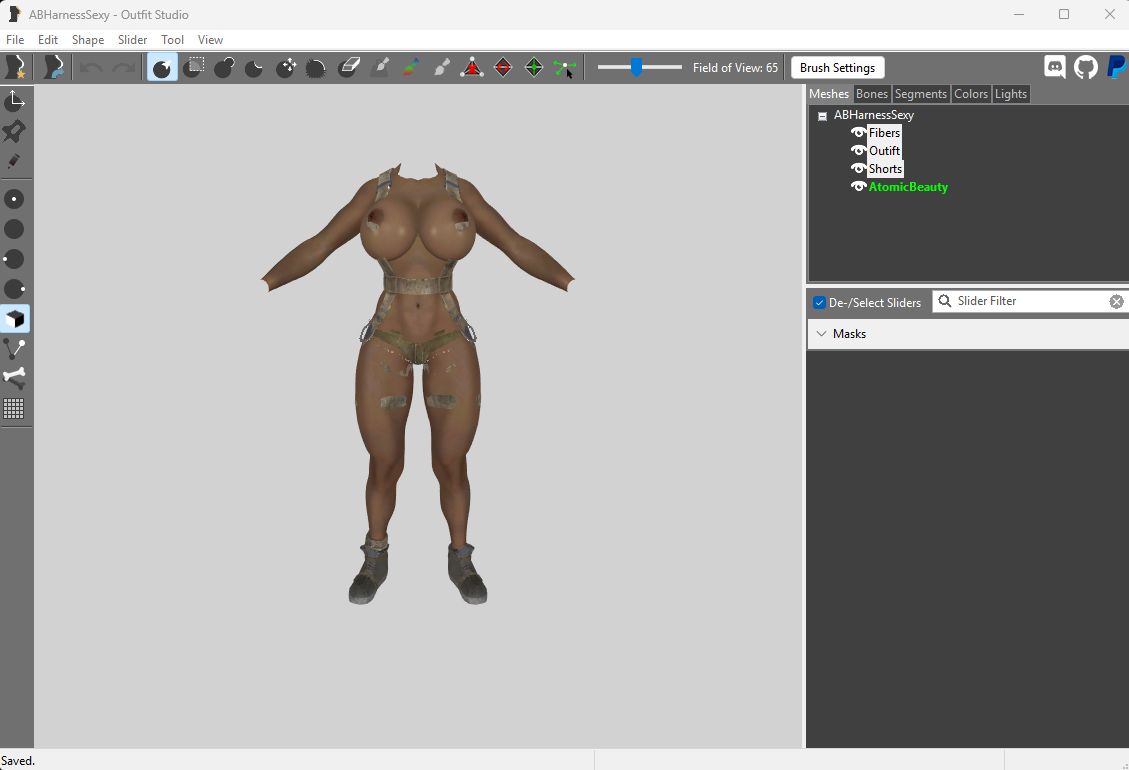Clear the Slider Filter with X button
This screenshot has width=1129, height=770.
pyautogui.click(x=1116, y=302)
